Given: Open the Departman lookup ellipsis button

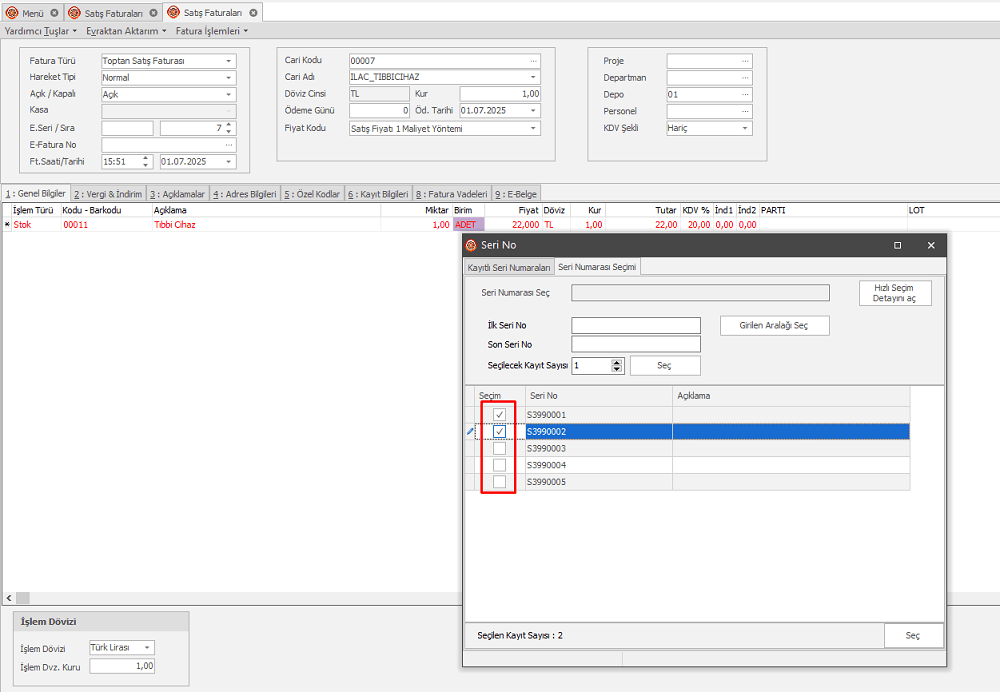Looking at the screenshot, I should pyautogui.click(x=745, y=78).
